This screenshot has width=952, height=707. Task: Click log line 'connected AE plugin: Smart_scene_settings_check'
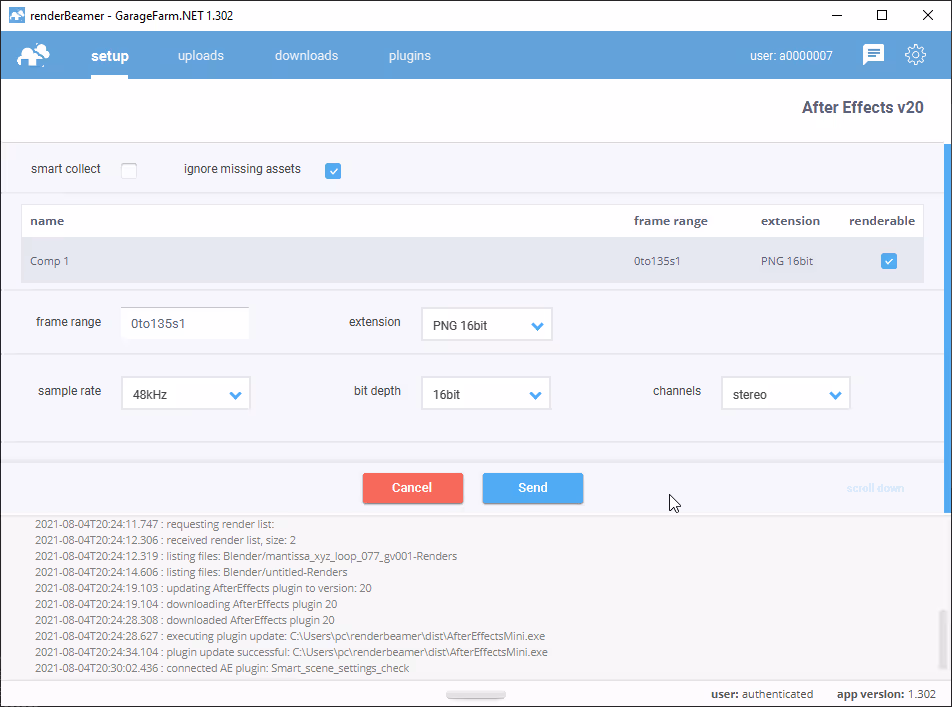click(222, 668)
